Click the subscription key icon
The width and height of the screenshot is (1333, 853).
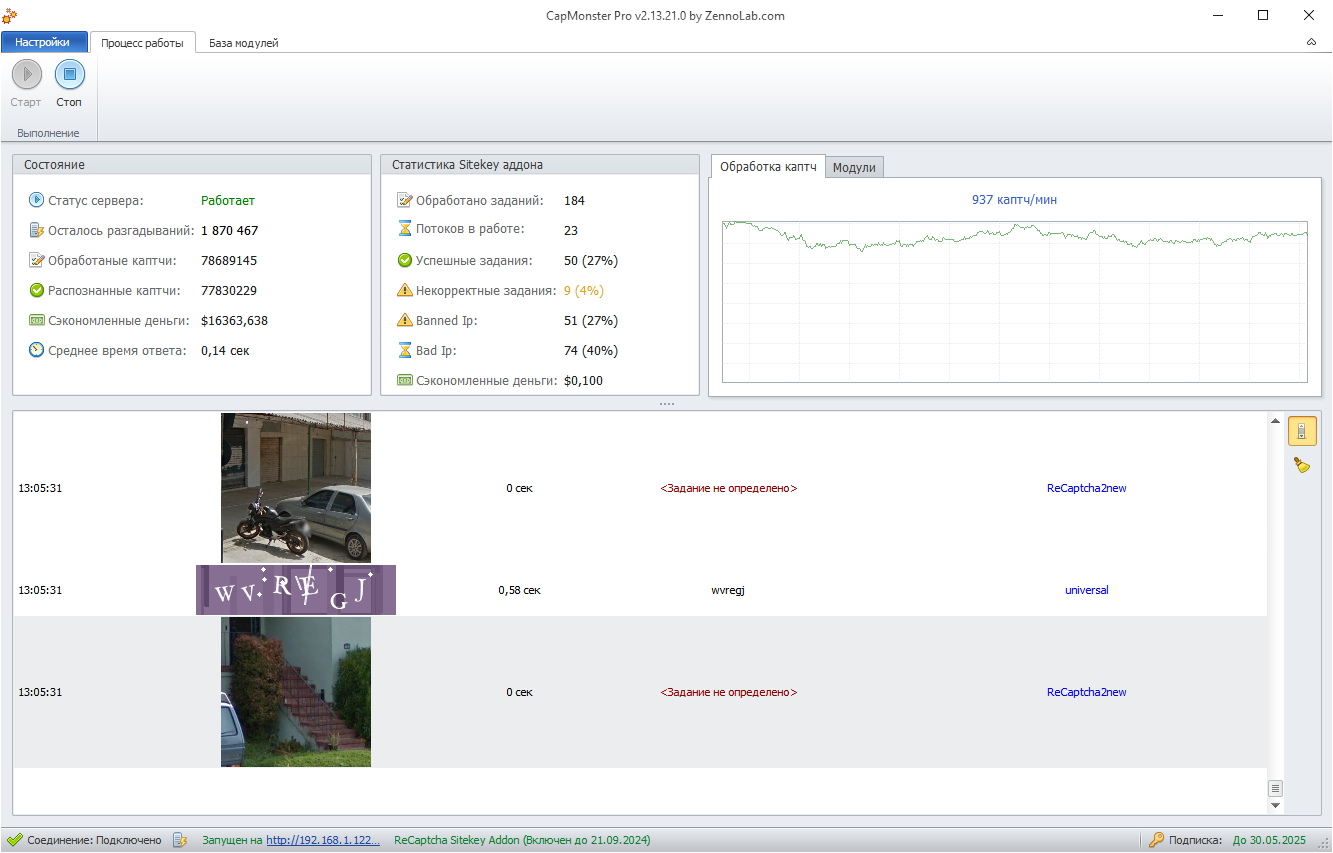click(x=1156, y=840)
